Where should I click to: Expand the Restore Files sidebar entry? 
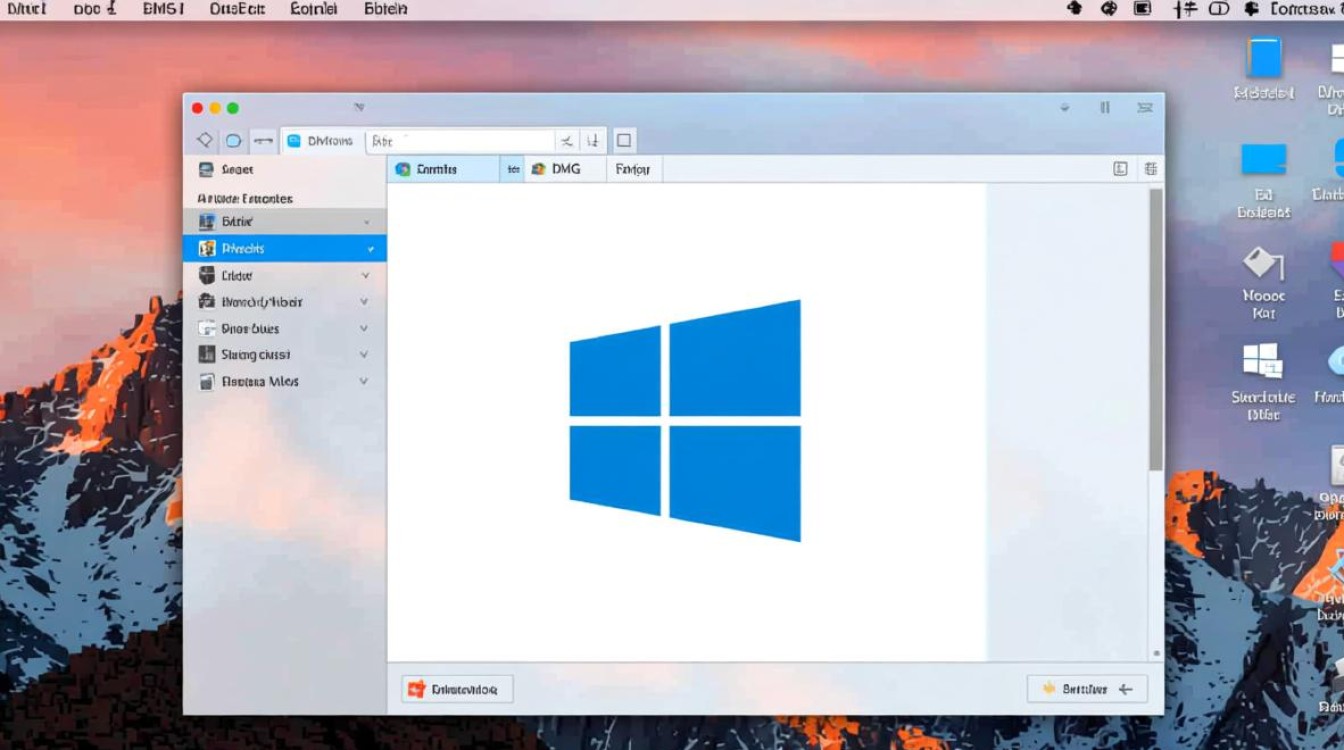click(366, 381)
